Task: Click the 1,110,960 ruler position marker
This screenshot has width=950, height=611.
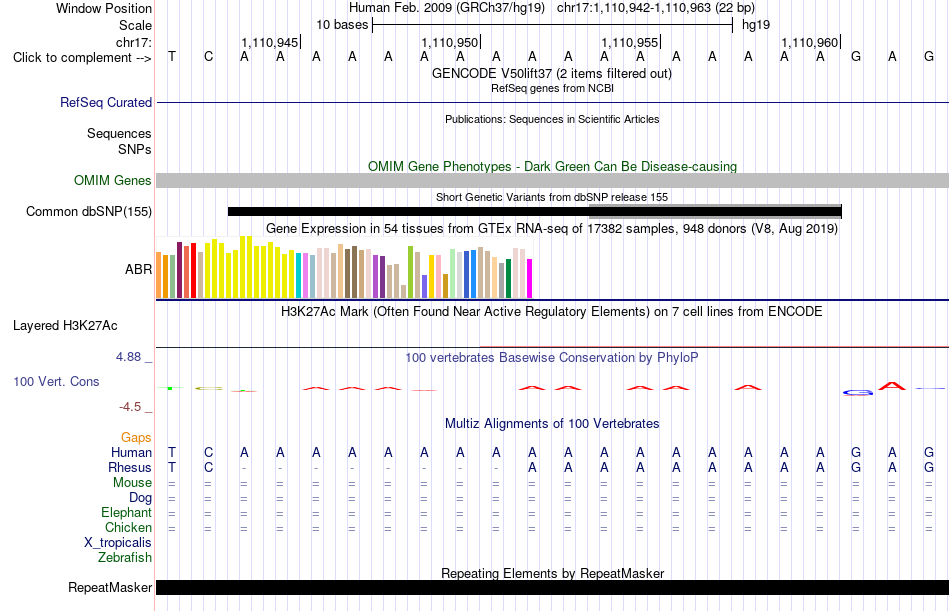Action: pyautogui.click(x=810, y=42)
